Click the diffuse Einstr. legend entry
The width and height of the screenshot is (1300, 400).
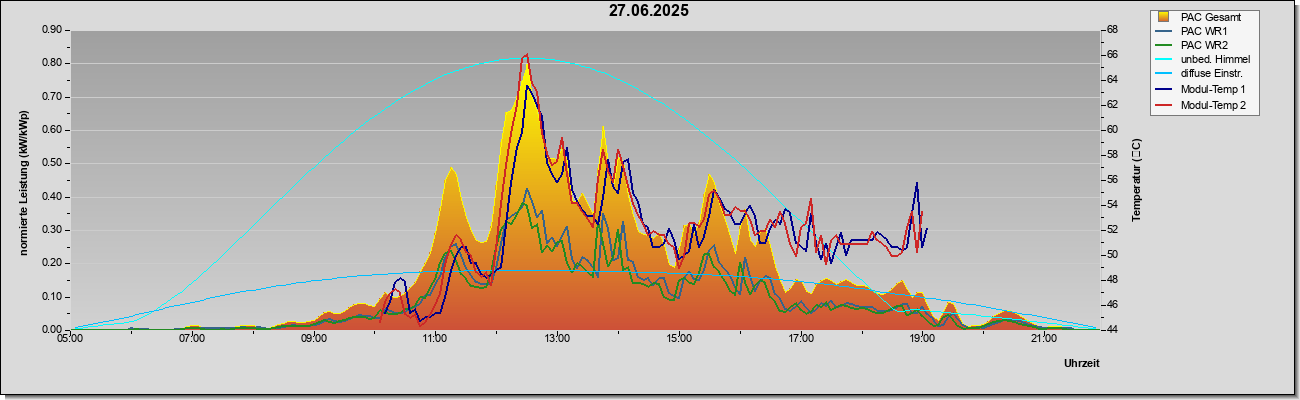1199,75
